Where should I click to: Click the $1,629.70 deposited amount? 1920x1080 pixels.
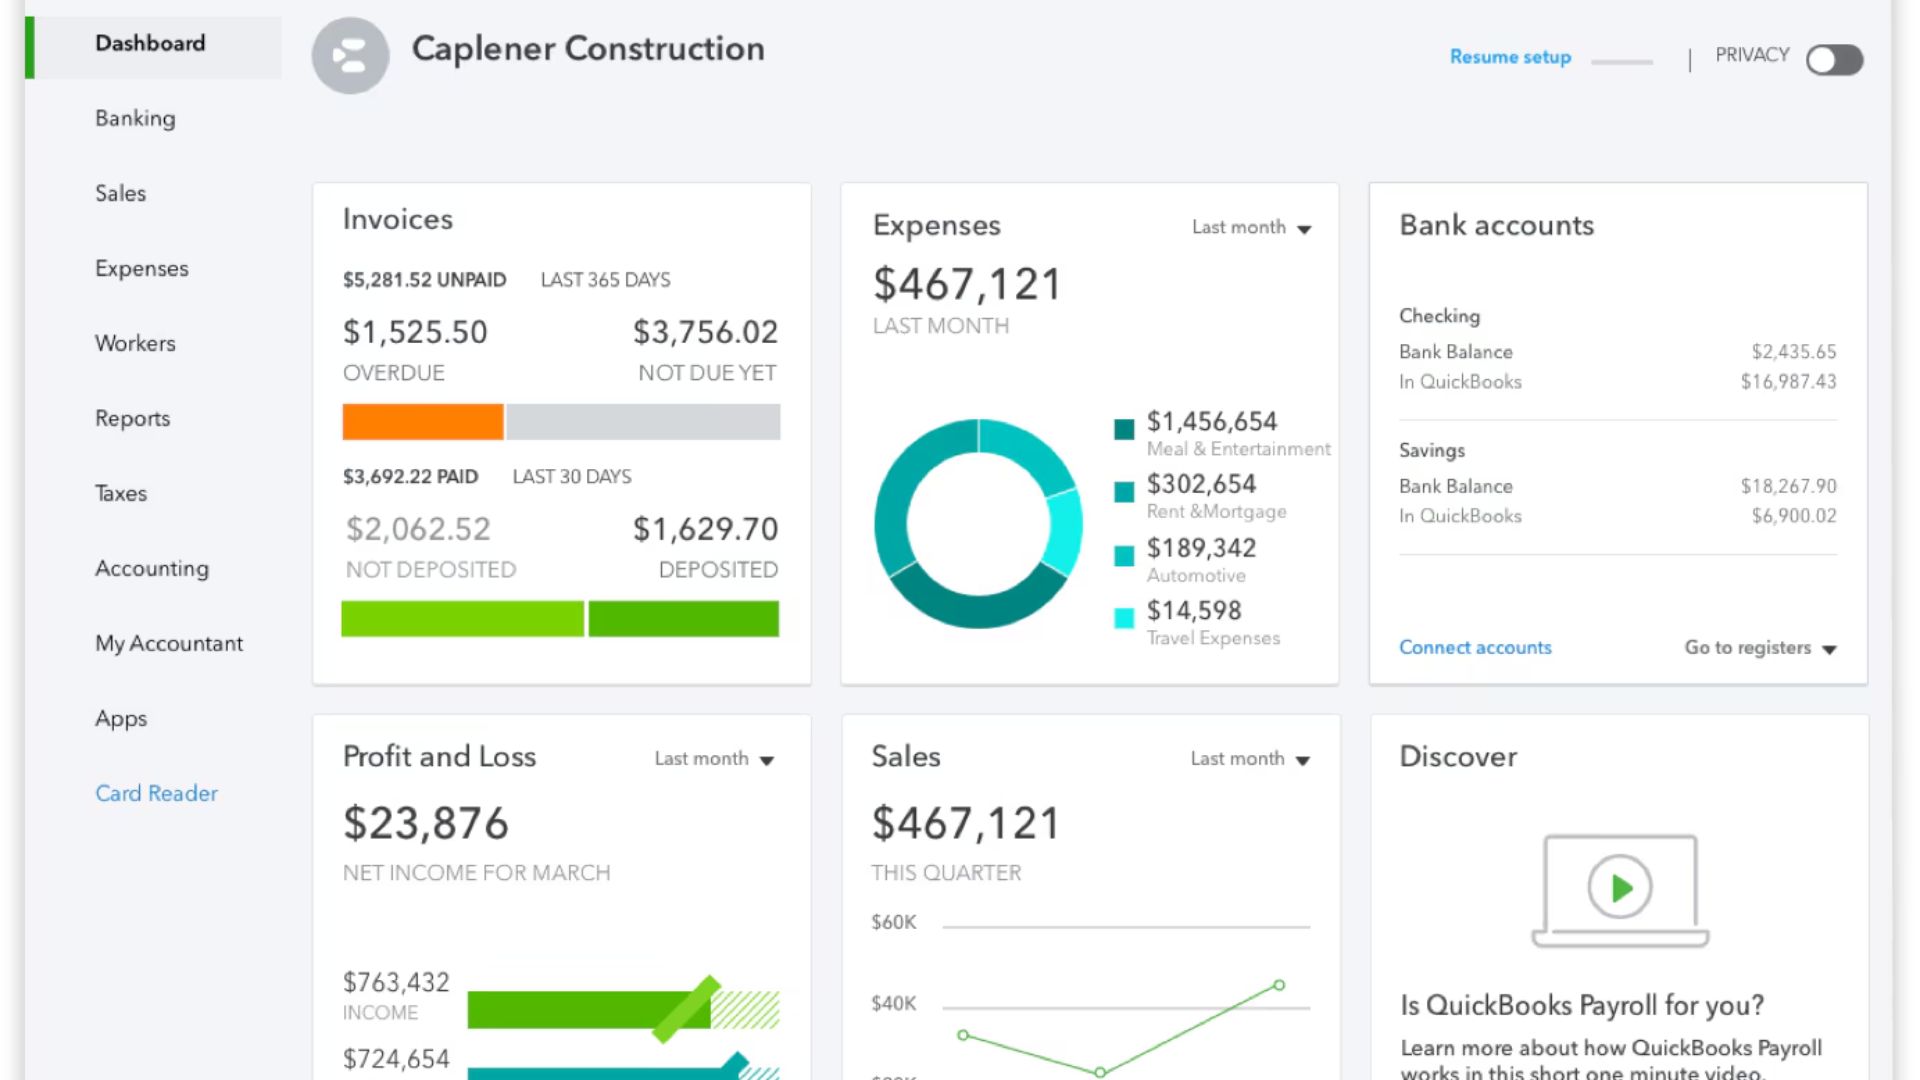[705, 529]
